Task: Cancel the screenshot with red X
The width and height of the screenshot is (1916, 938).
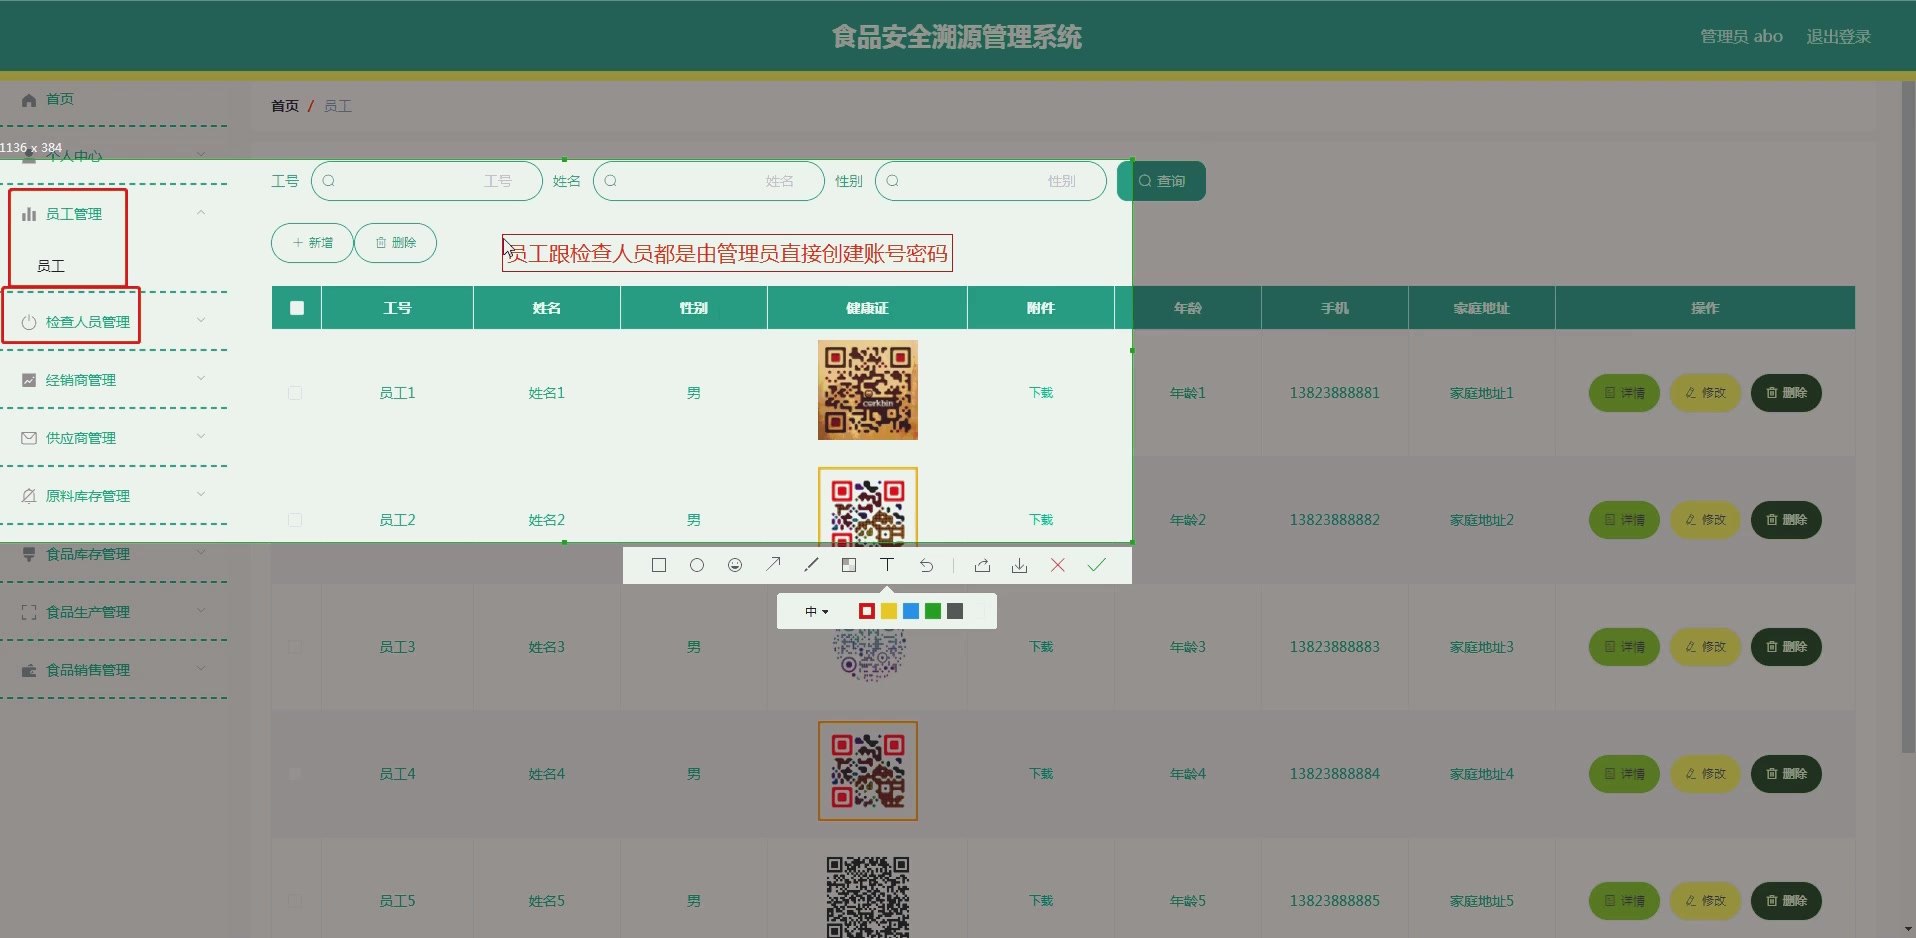Action: point(1058,565)
